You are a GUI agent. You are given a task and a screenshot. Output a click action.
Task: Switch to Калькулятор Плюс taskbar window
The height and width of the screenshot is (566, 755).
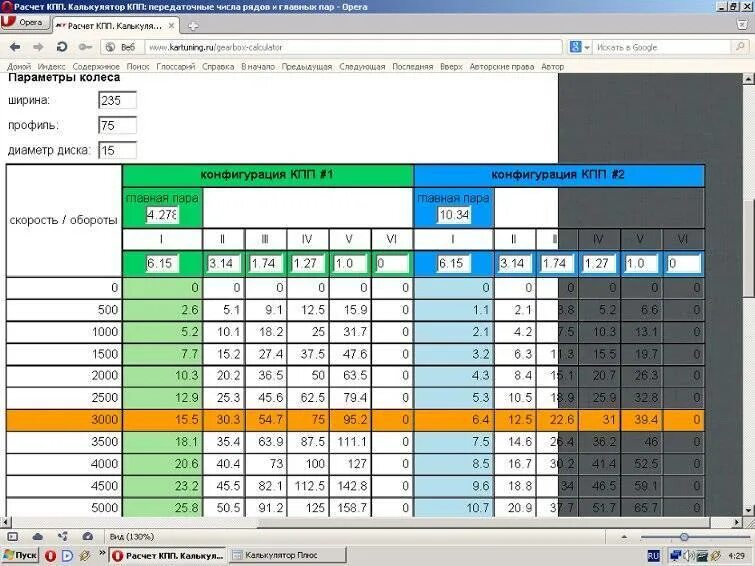(287, 555)
